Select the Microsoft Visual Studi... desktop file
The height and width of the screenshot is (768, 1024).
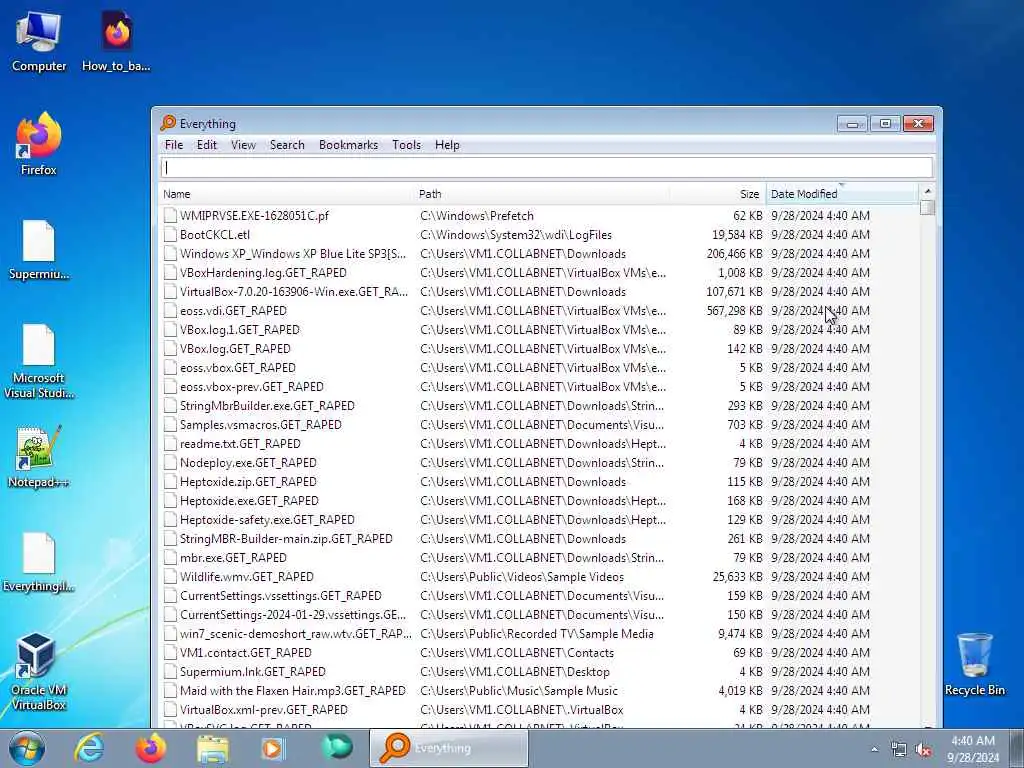click(x=39, y=361)
